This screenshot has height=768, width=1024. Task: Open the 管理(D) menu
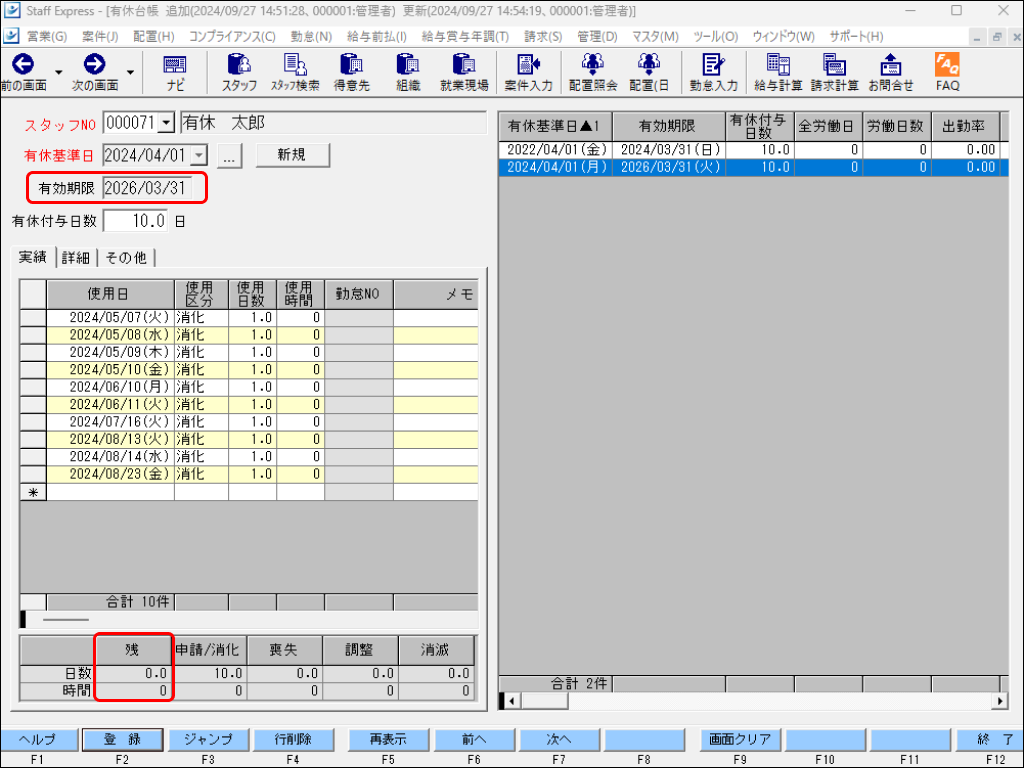(597, 37)
